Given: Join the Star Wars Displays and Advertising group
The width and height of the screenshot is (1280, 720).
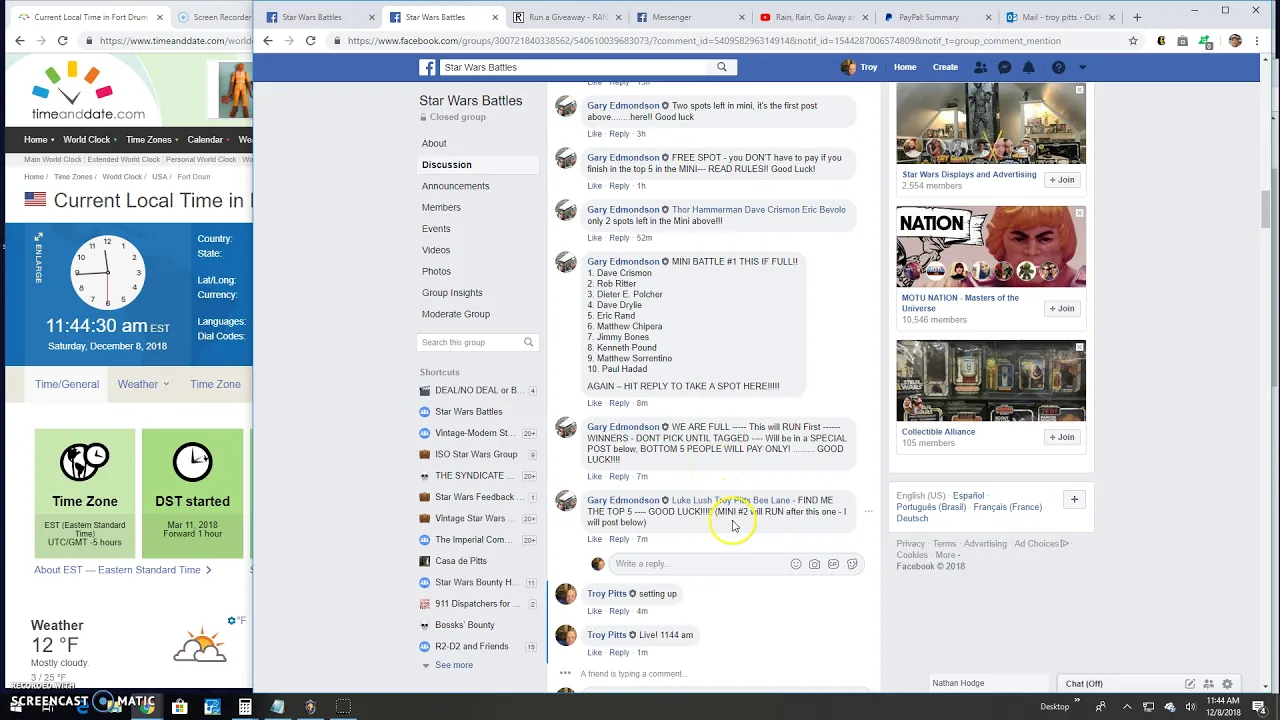Looking at the screenshot, I should [1061, 180].
